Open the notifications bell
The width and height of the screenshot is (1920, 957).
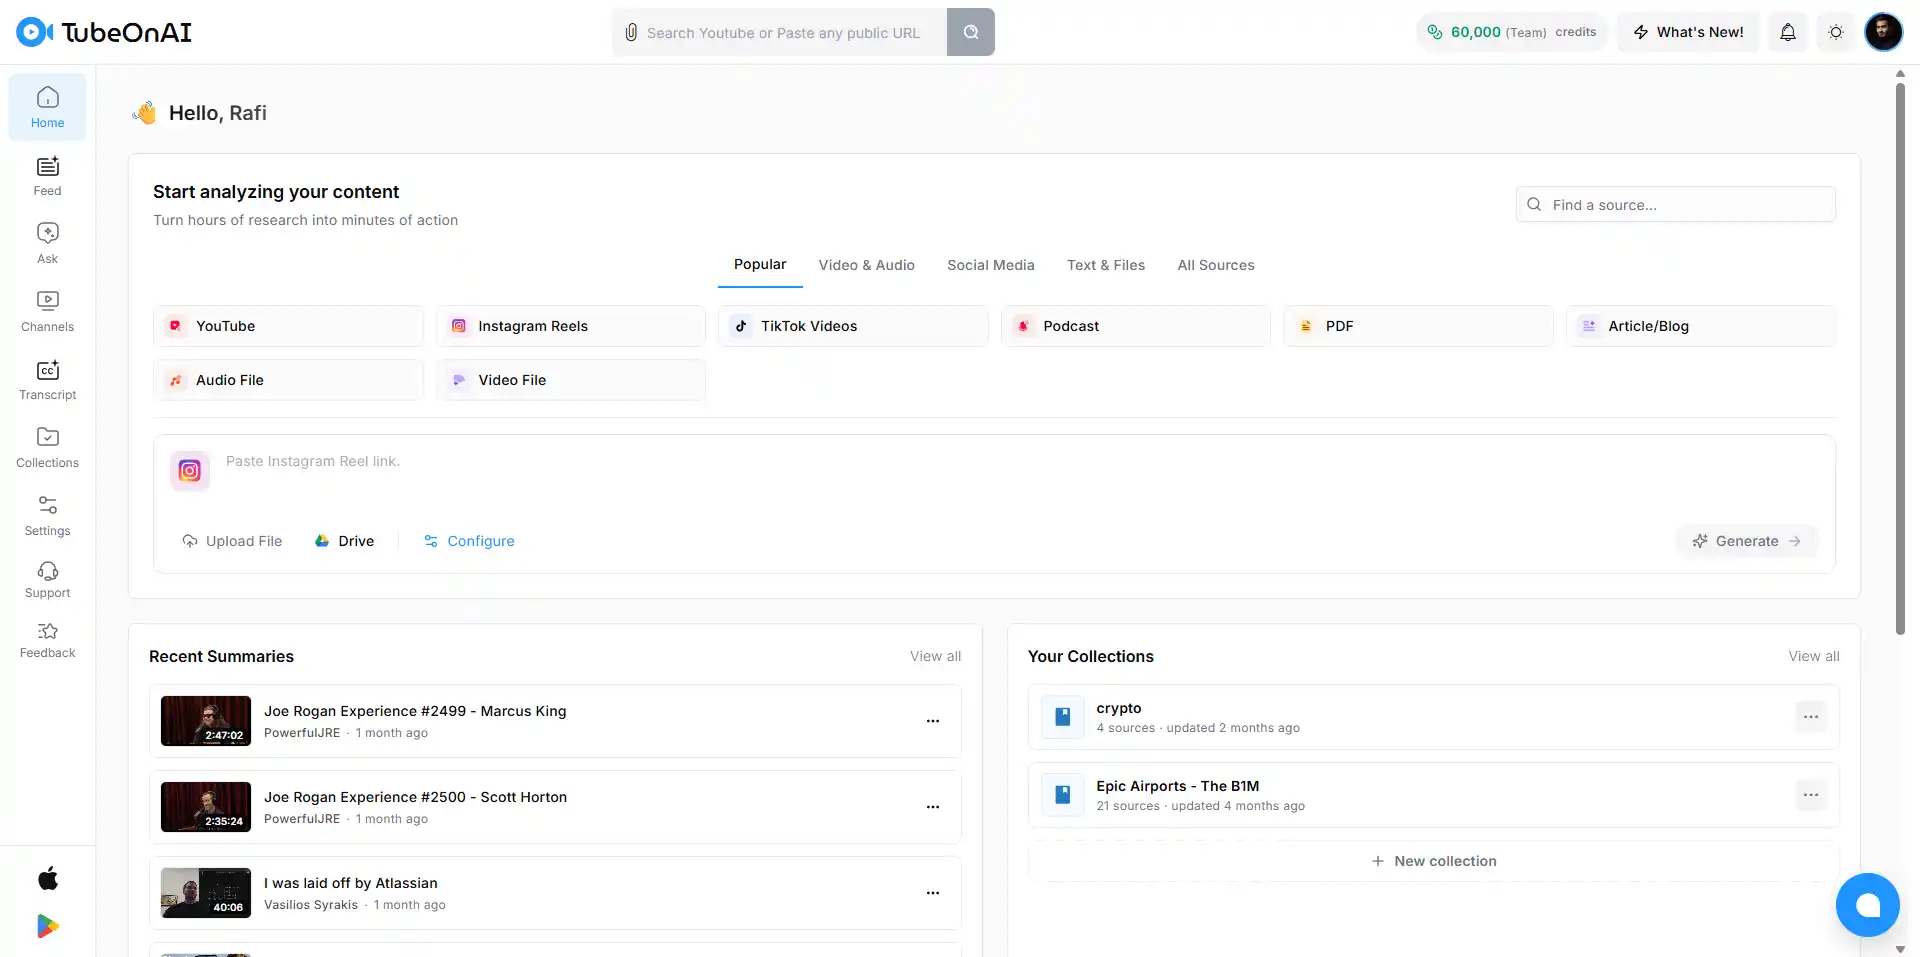(1787, 32)
